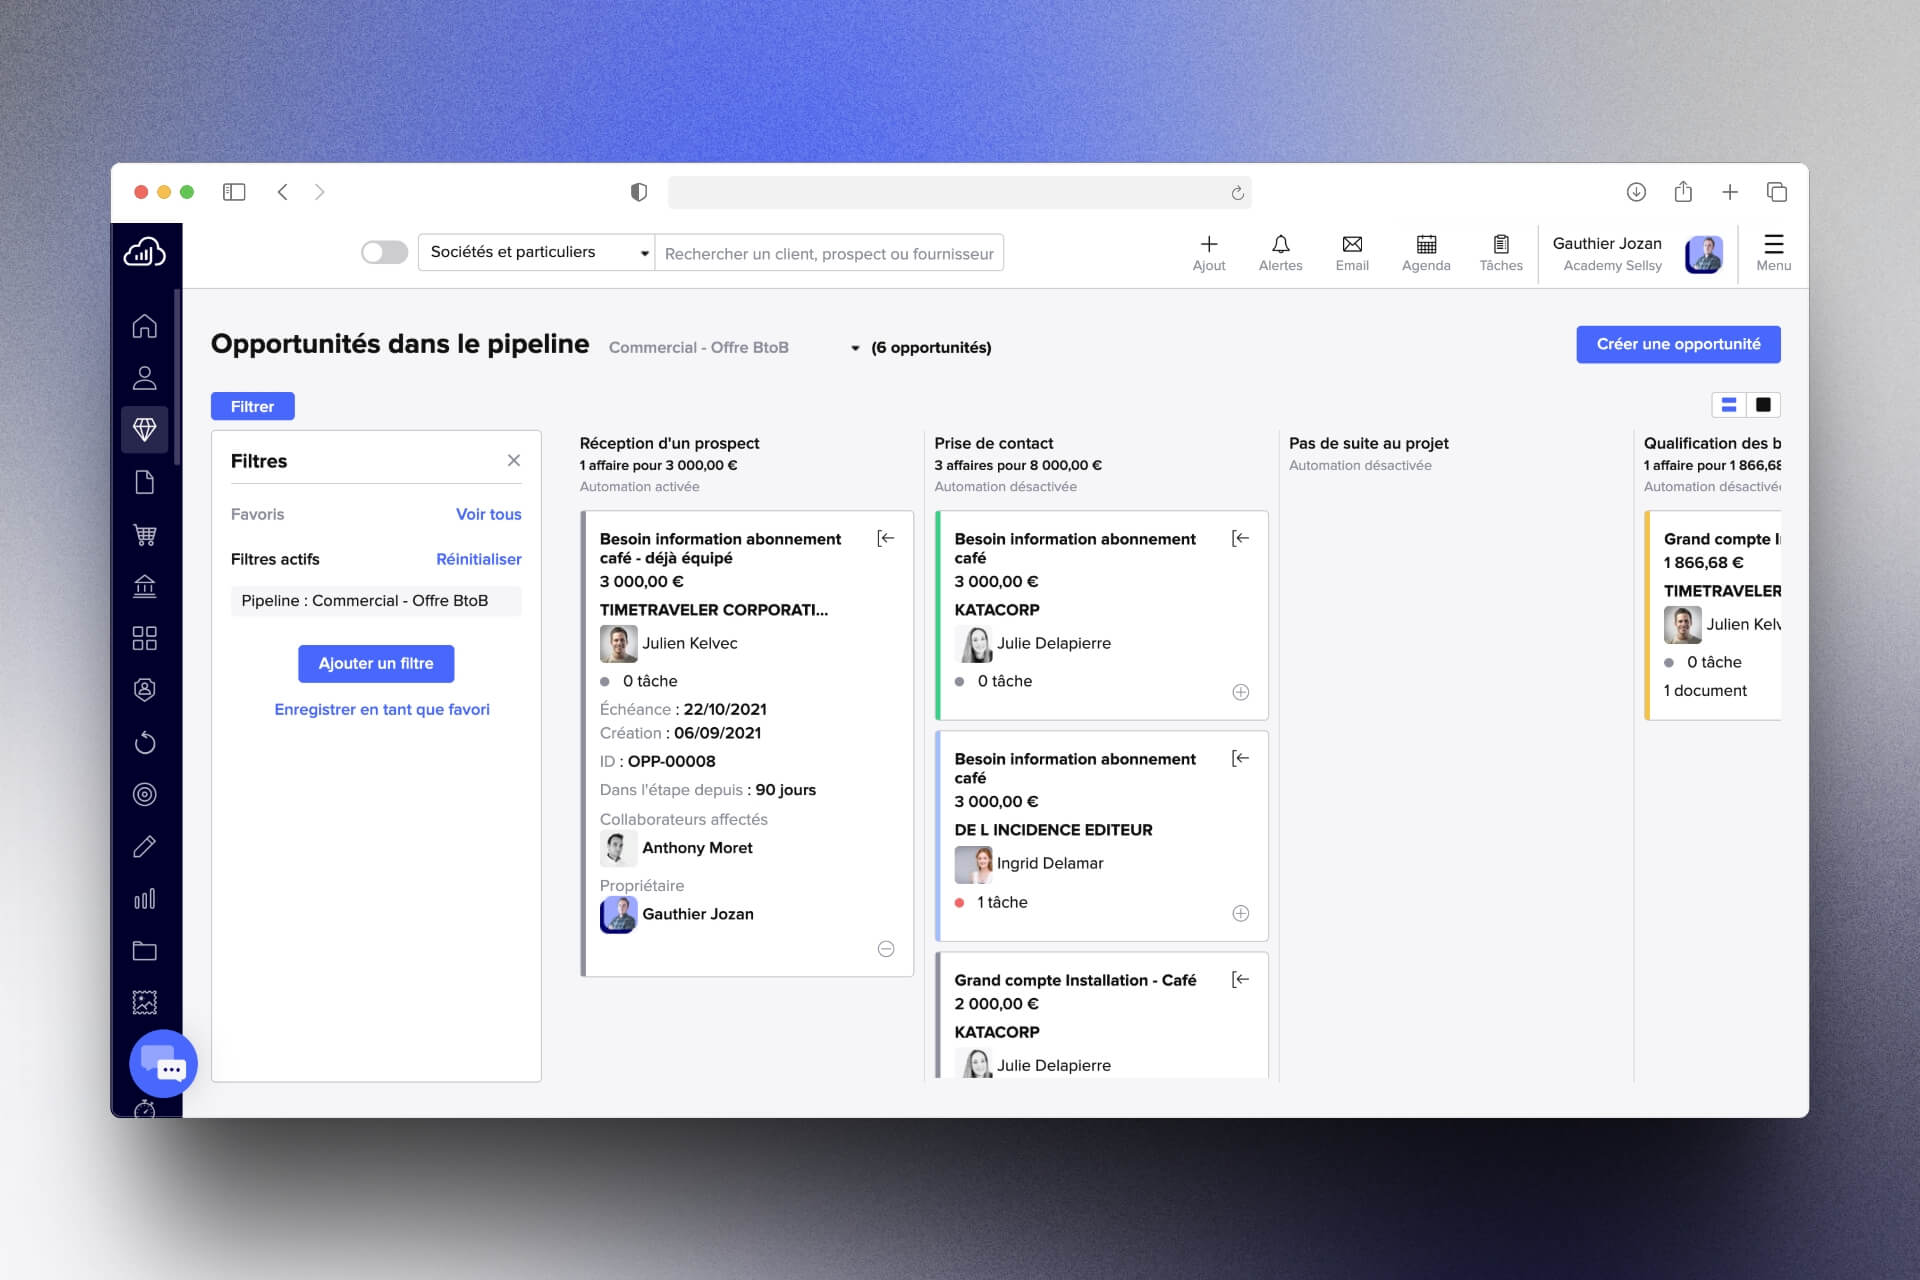
Task: Open Sociétés et particuliers dropdown
Action: coord(536,252)
